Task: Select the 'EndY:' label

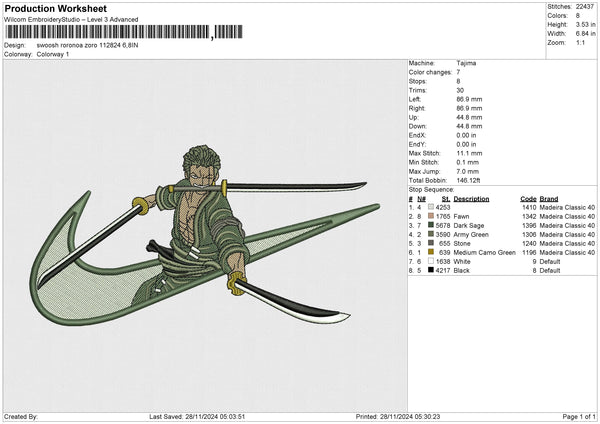Action: (417, 144)
